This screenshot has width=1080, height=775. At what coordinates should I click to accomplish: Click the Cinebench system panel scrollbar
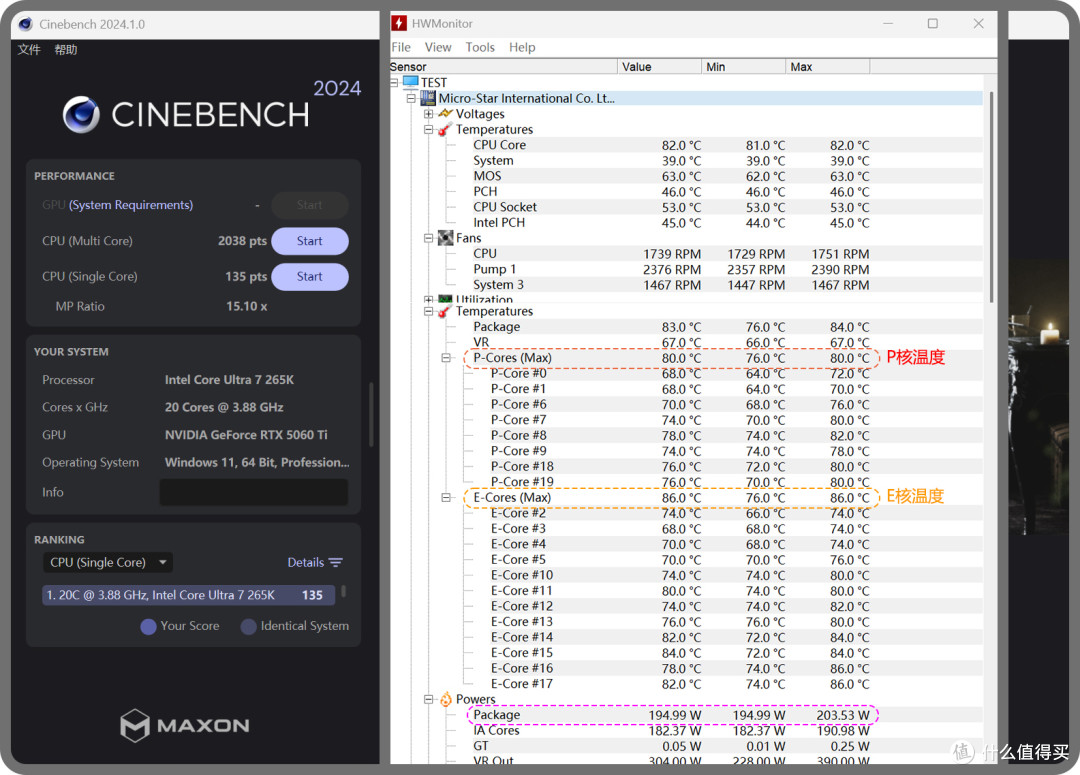tap(371, 415)
